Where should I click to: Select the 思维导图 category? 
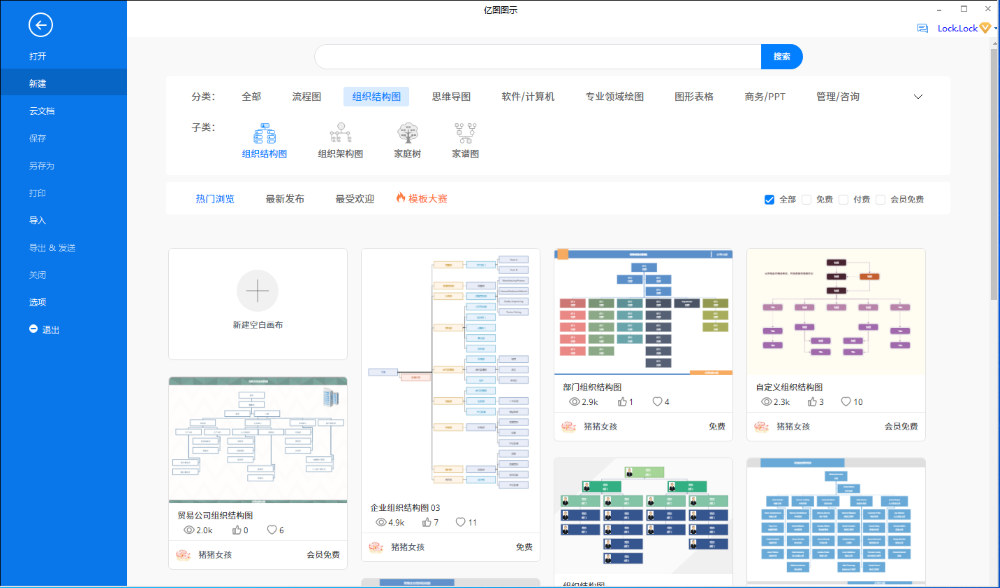click(x=451, y=97)
